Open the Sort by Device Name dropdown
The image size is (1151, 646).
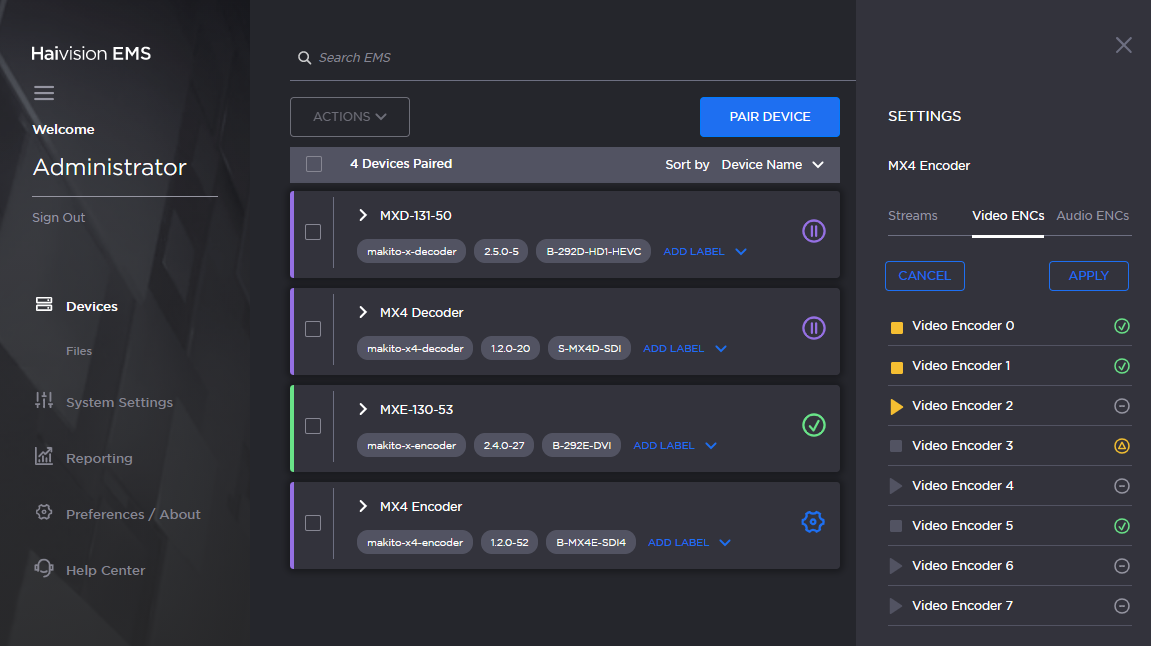(773, 164)
